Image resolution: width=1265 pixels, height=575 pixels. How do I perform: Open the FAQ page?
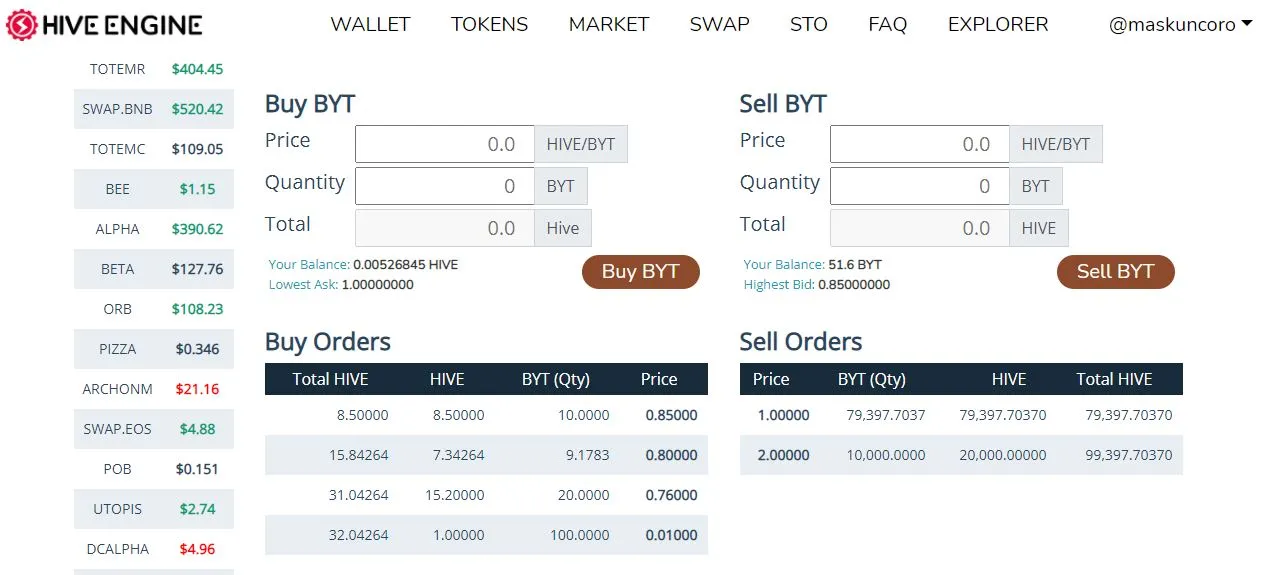click(x=887, y=25)
